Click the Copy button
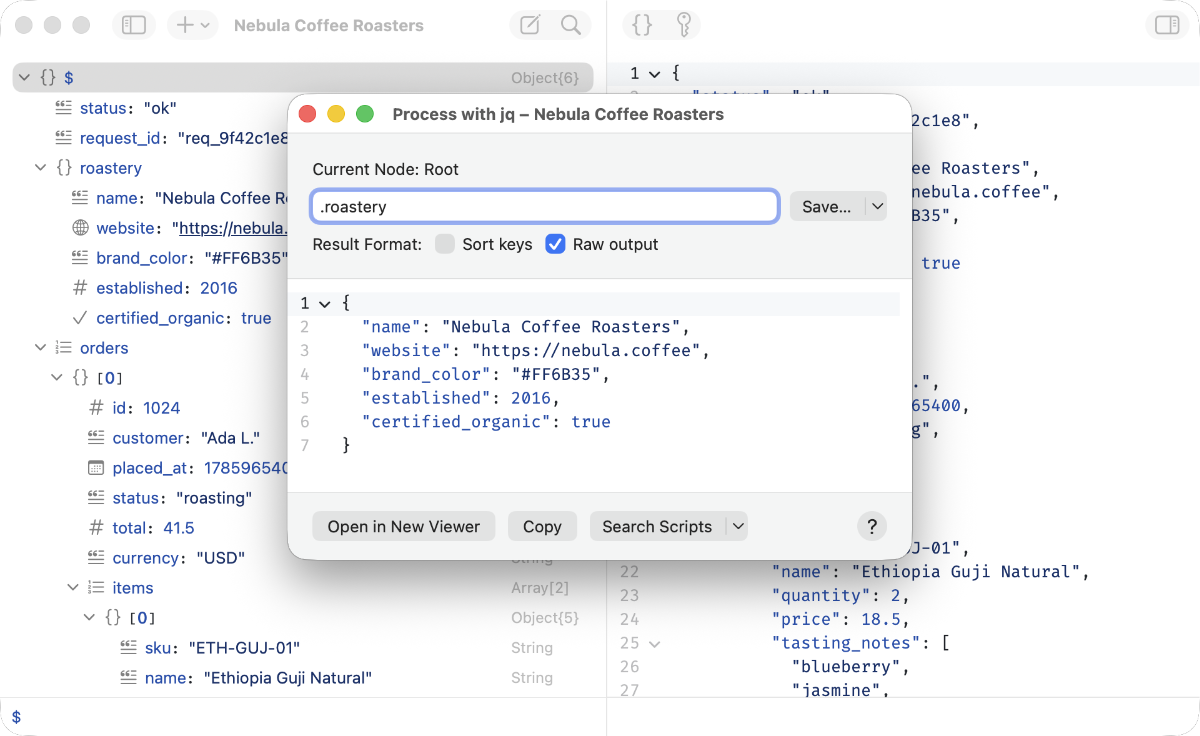Viewport: 1200px width, 736px height. [542, 526]
